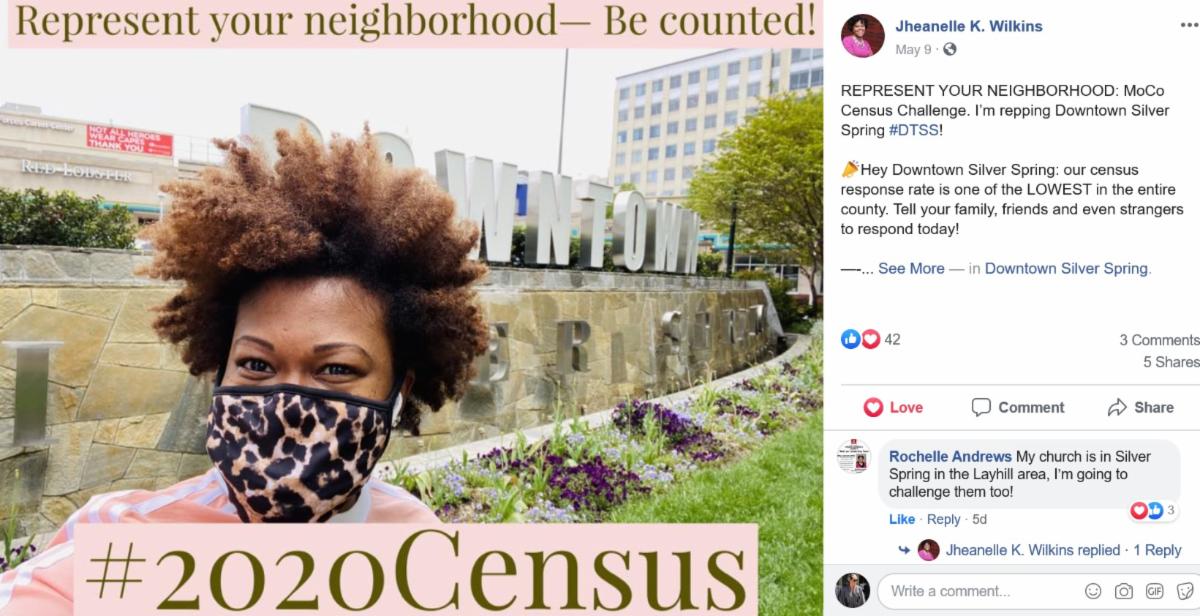Image resolution: width=1200 pixels, height=616 pixels.
Task: Attach a photo with the camera icon
Action: tap(1124, 591)
